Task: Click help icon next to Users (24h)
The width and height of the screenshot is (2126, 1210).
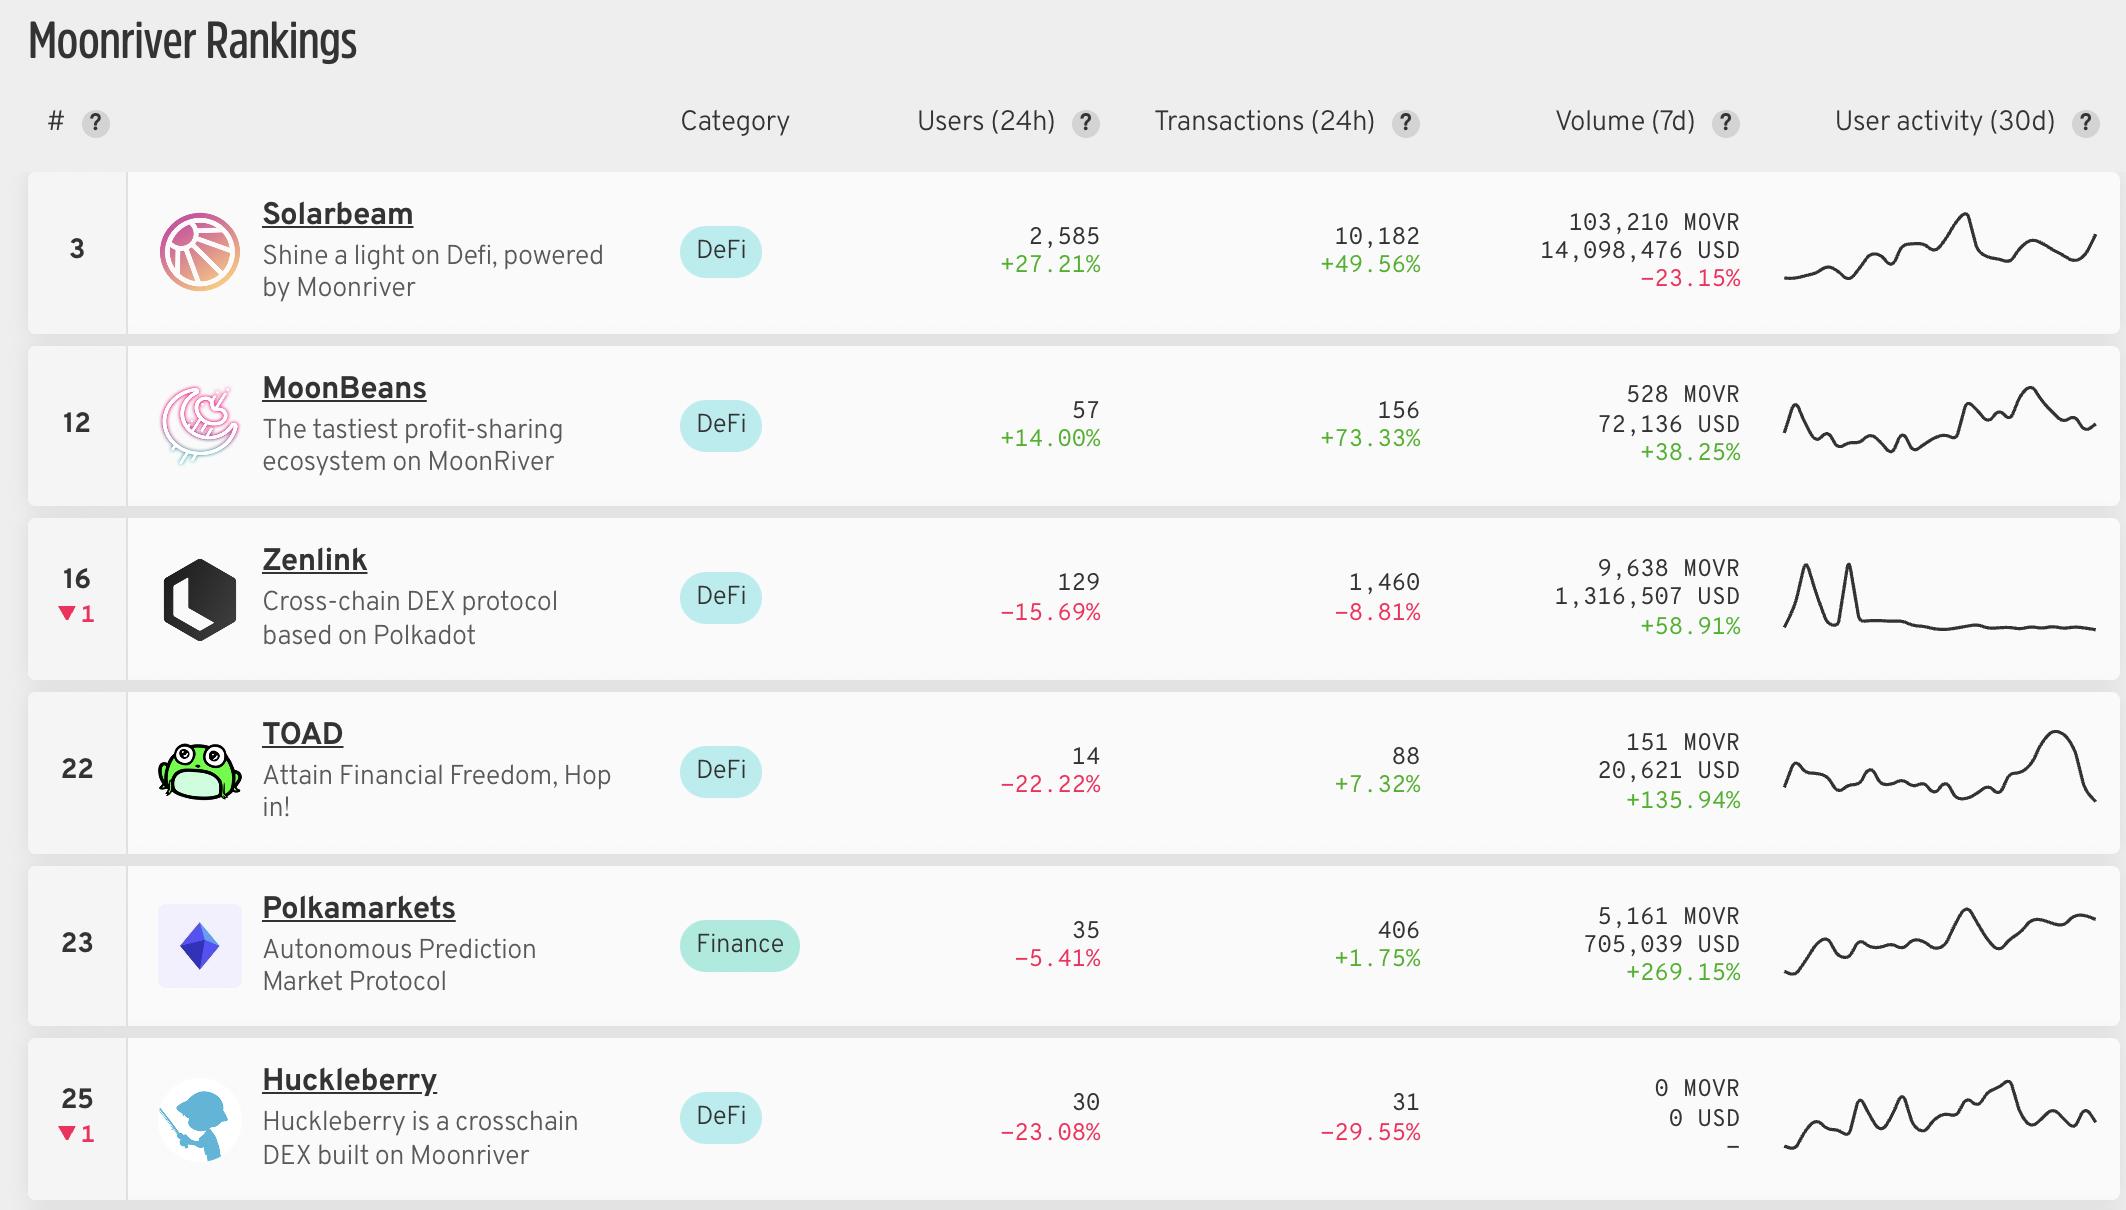Action: (x=1086, y=123)
